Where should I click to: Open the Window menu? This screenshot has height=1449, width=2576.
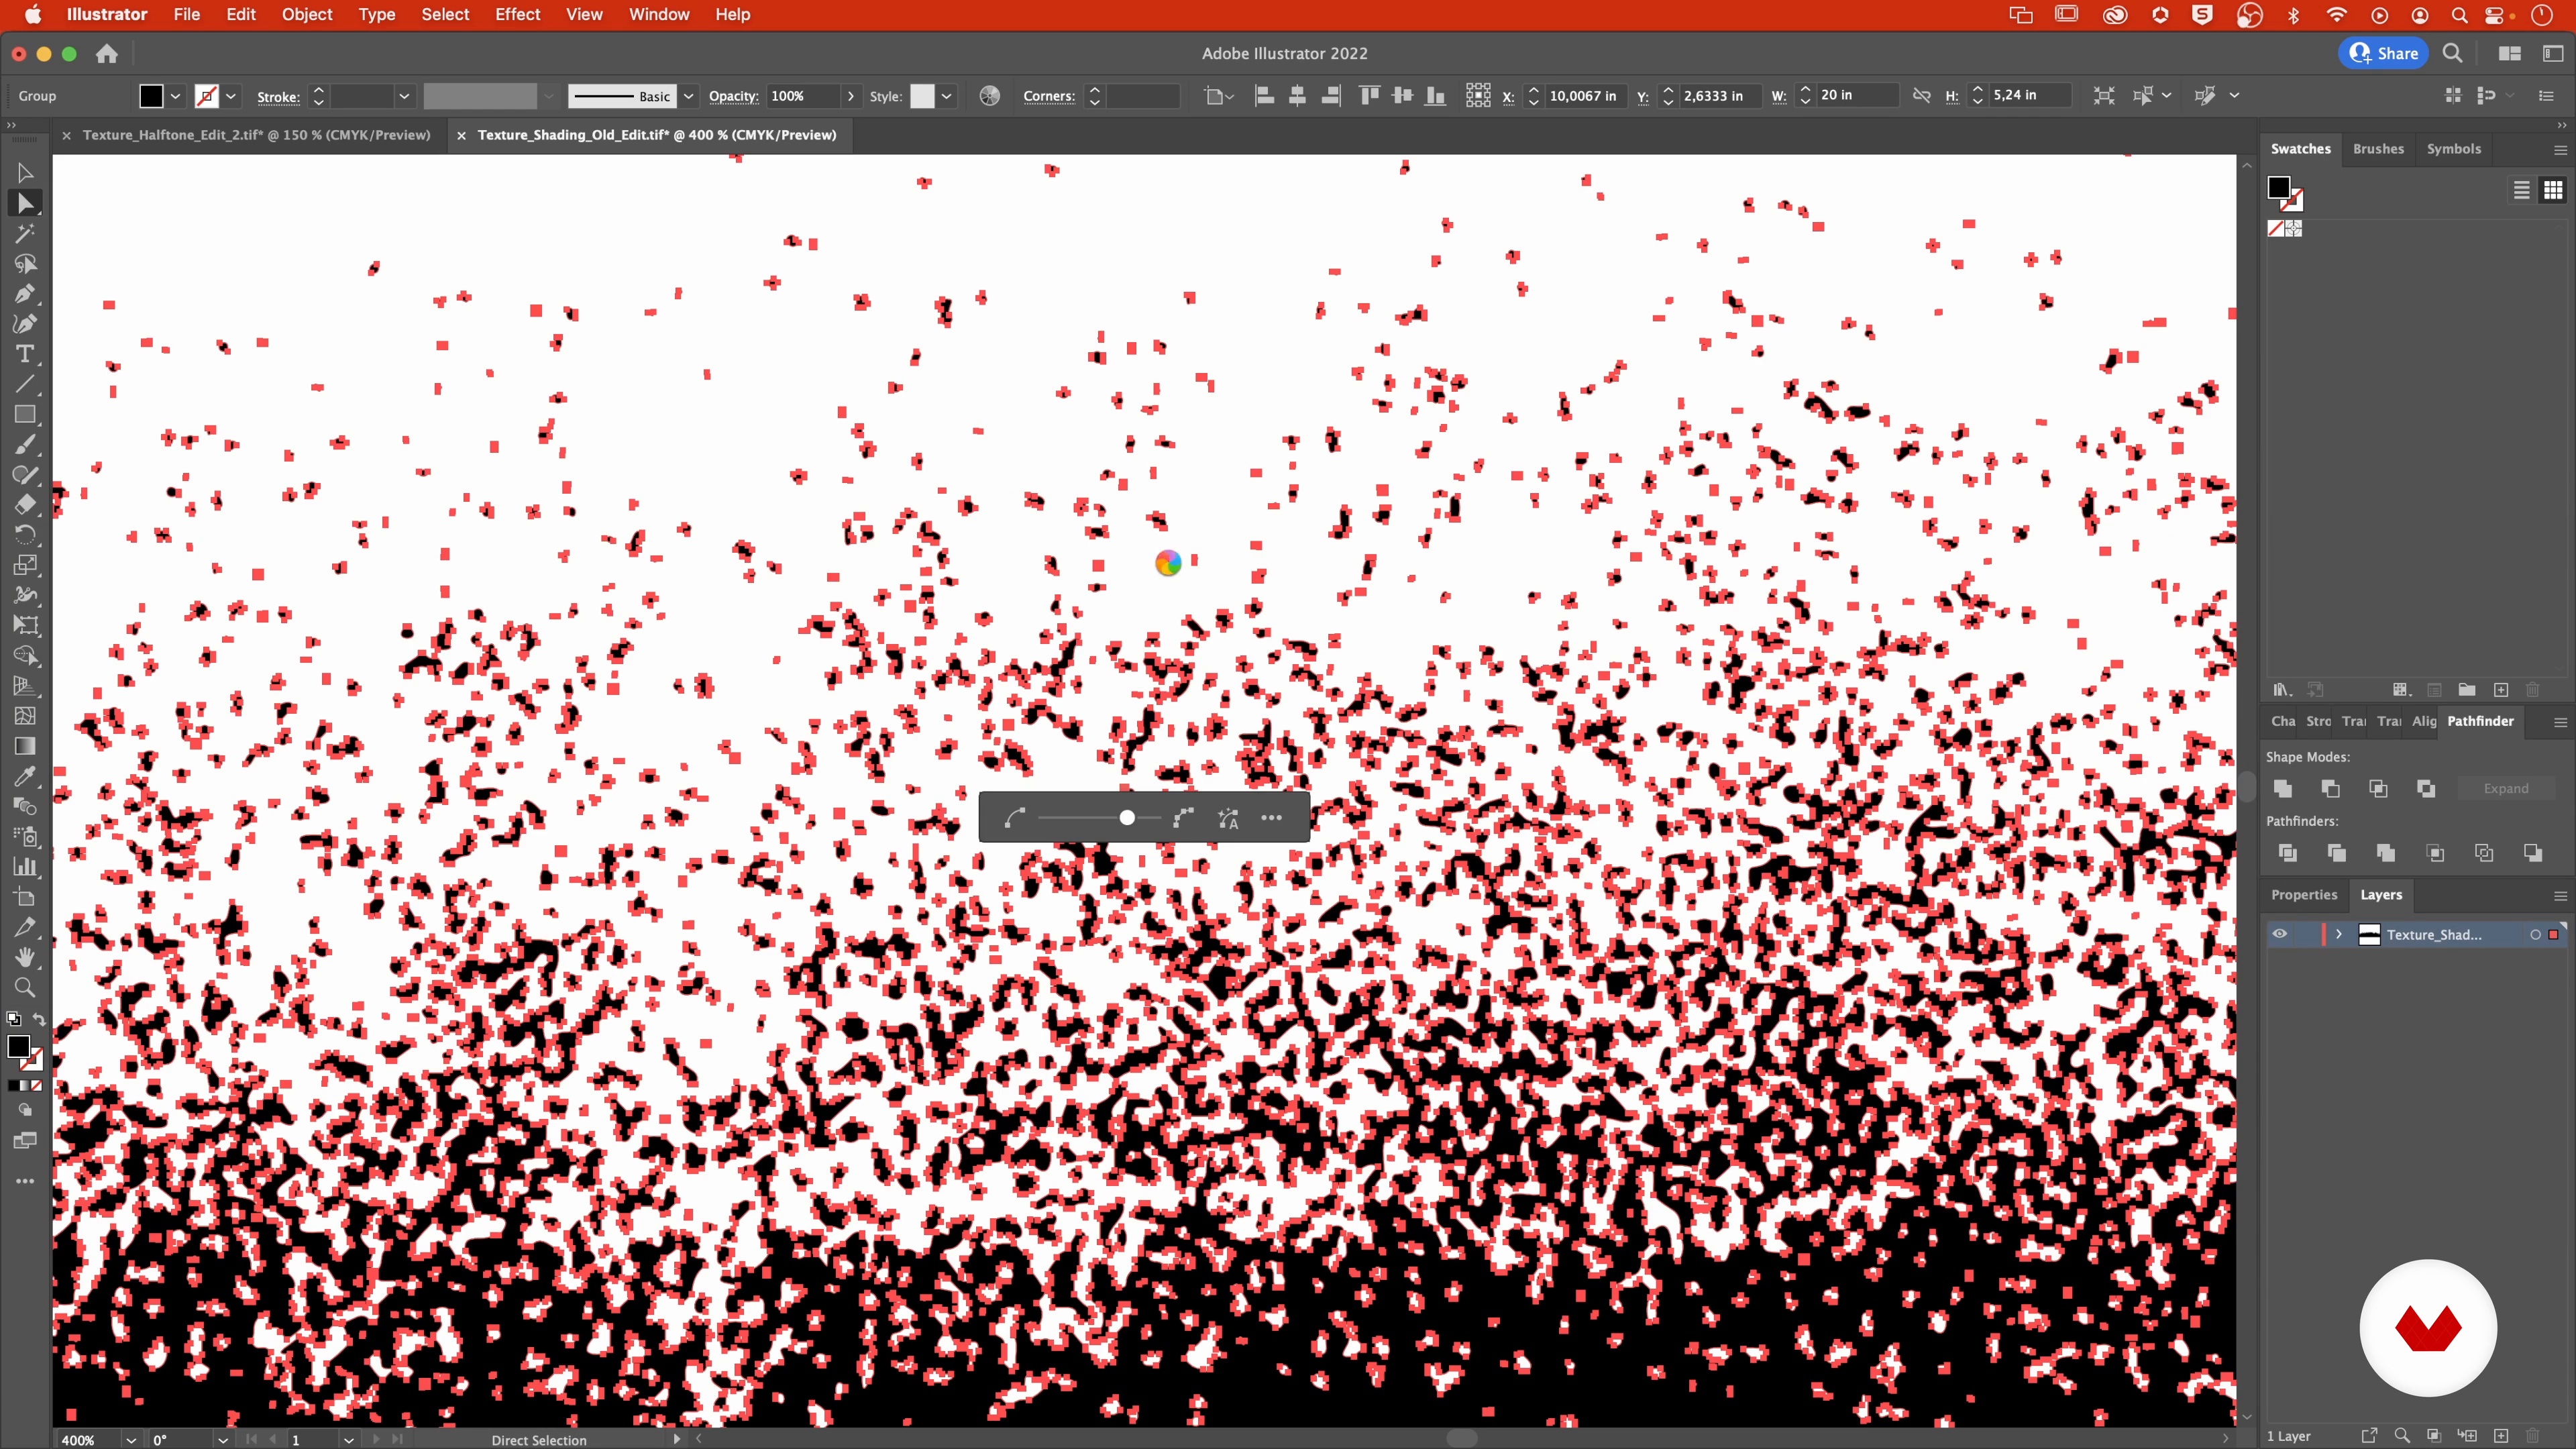[658, 14]
